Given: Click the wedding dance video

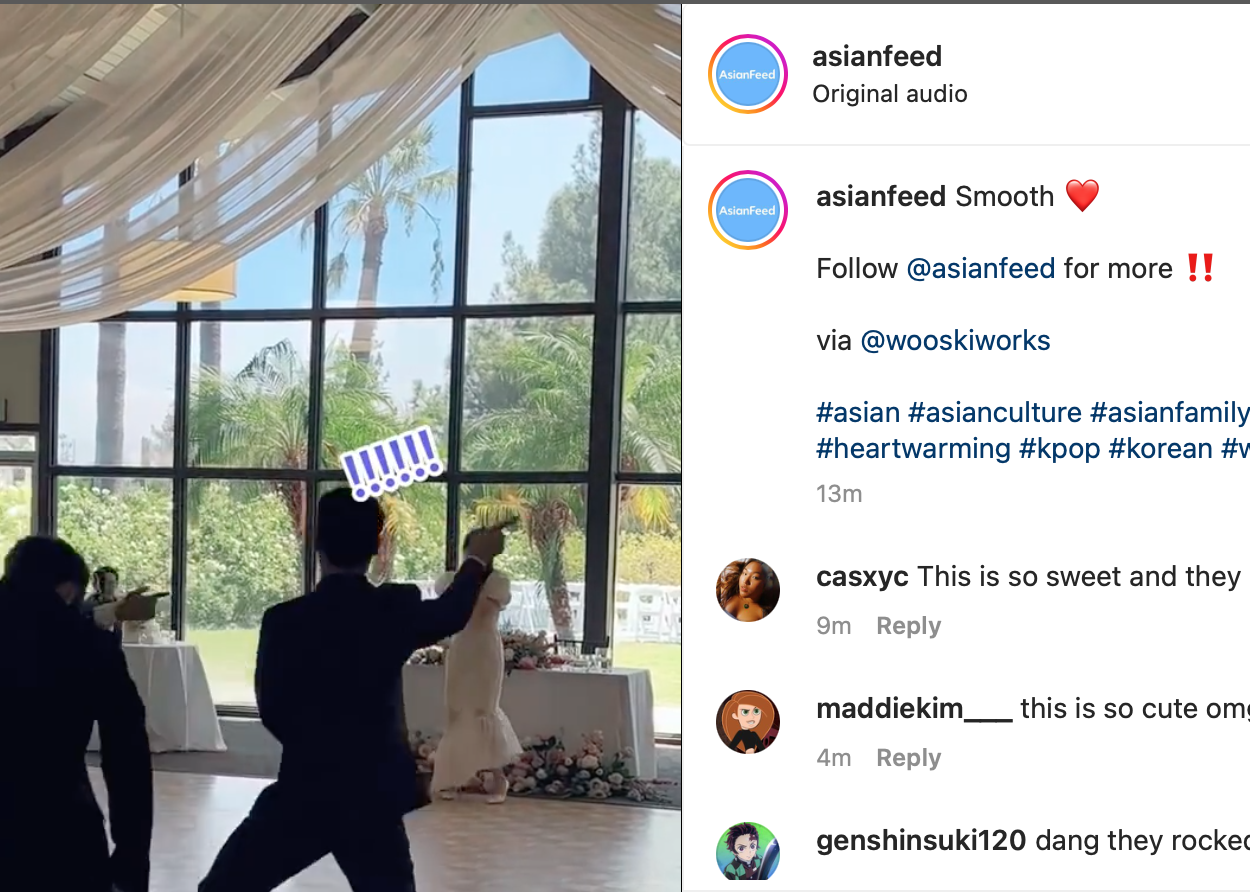Looking at the screenshot, I should pos(340,448).
